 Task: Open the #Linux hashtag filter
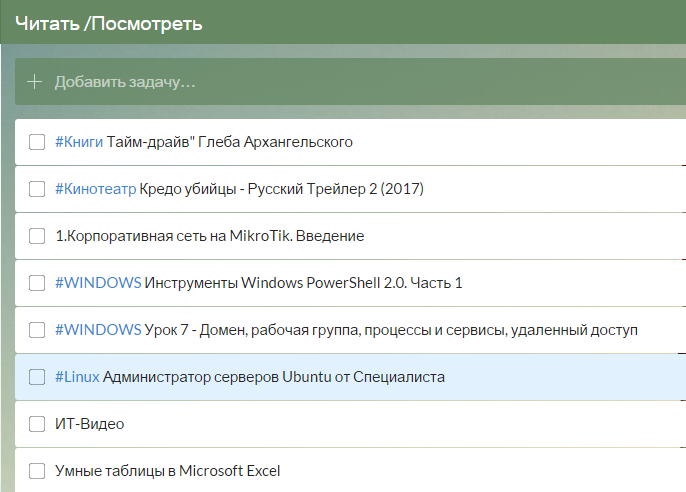pos(77,377)
